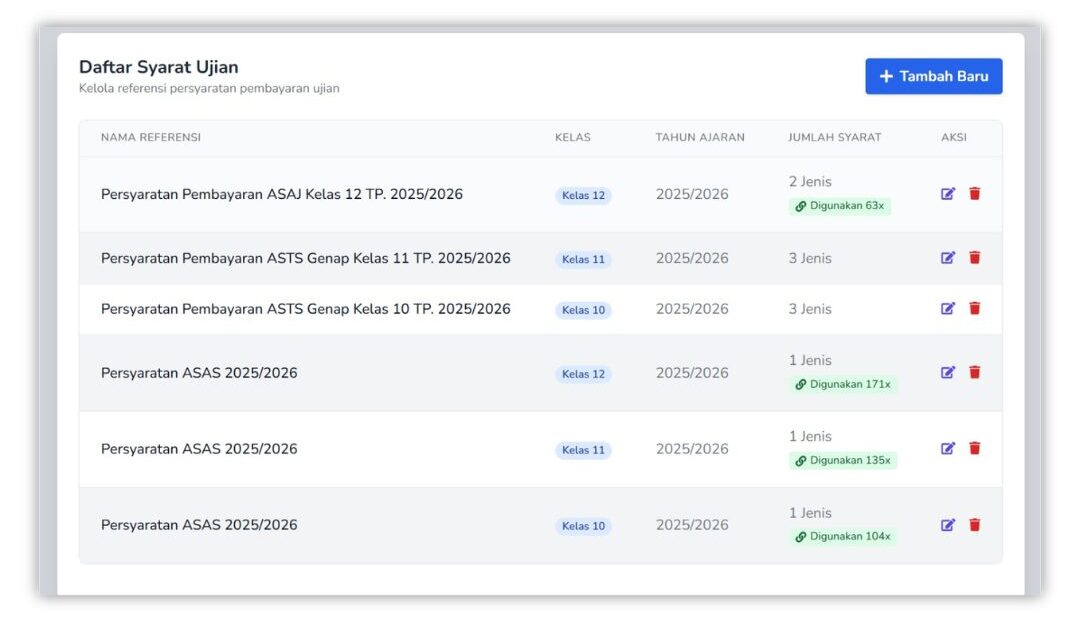This screenshot has height=621, width=1080.
Task: Edit the Persyaratan ASAS Kelas 11 row
Action: point(948,449)
